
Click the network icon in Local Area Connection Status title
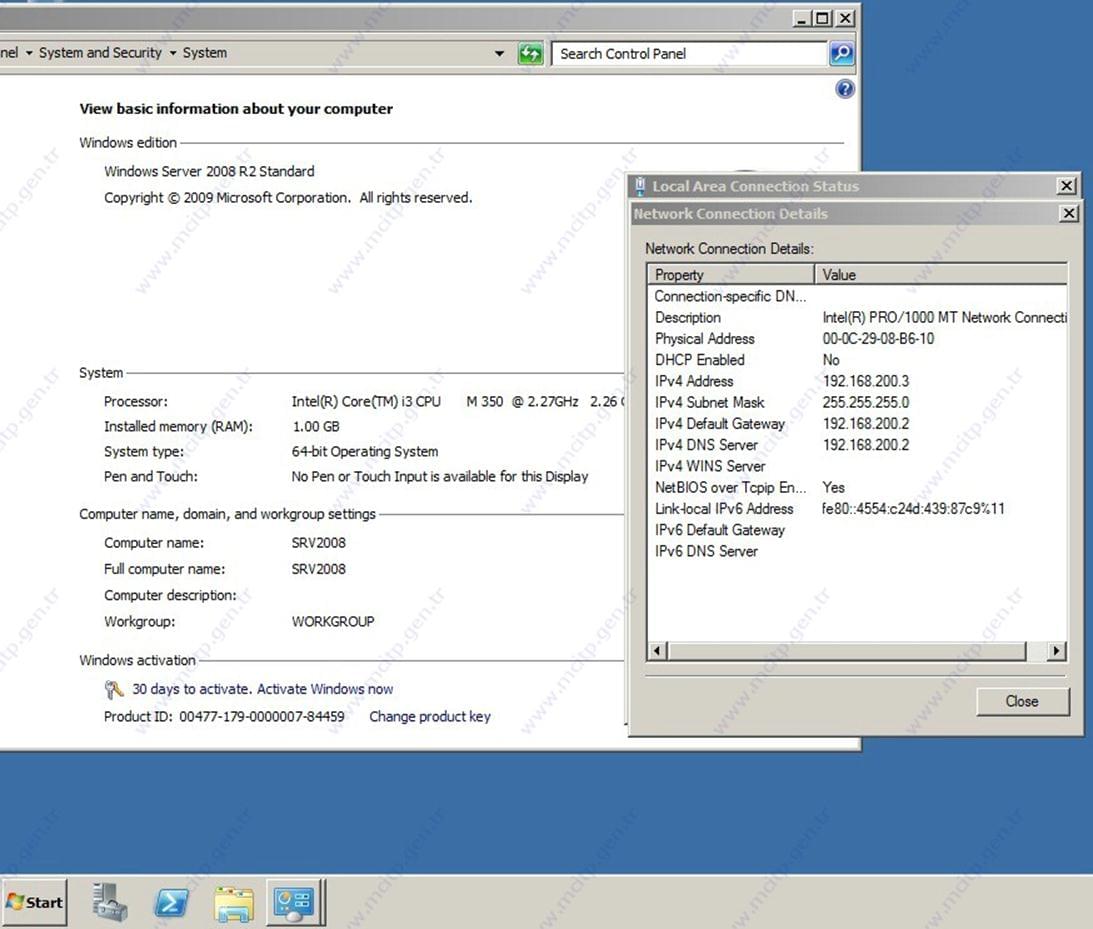(x=639, y=186)
